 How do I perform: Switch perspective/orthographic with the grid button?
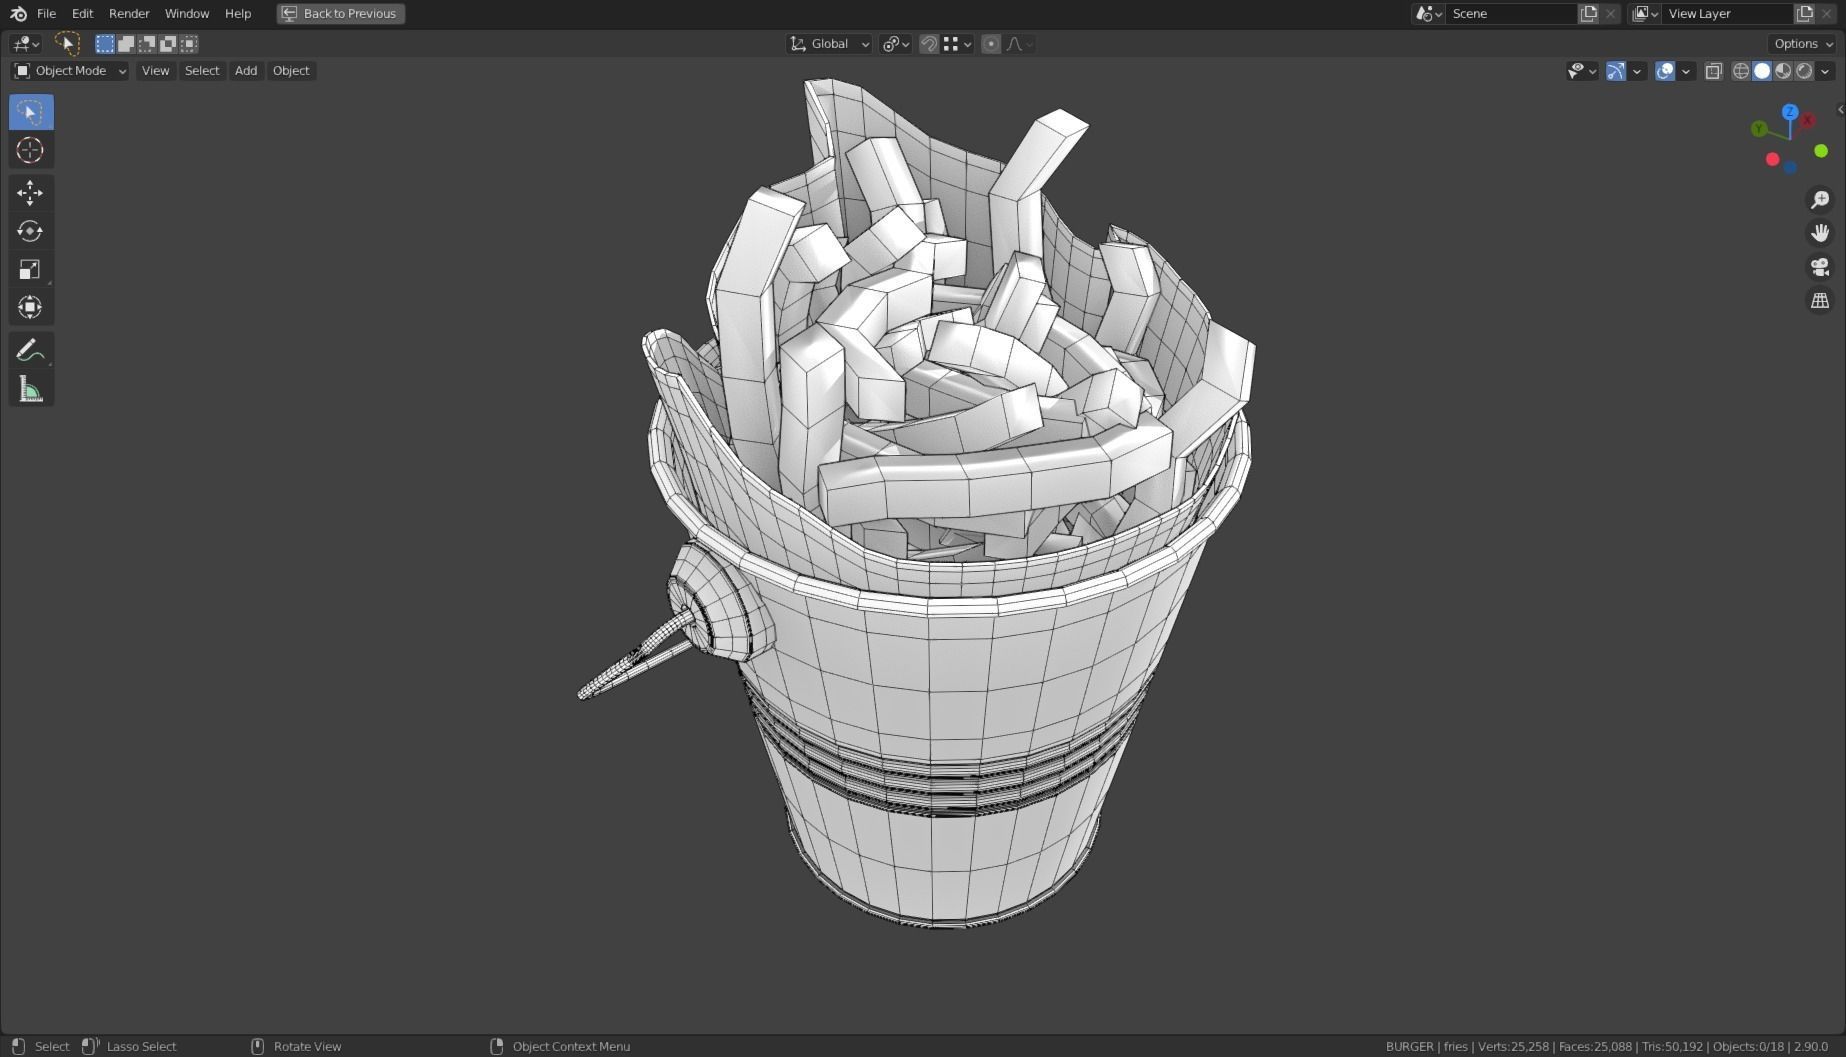click(1820, 300)
